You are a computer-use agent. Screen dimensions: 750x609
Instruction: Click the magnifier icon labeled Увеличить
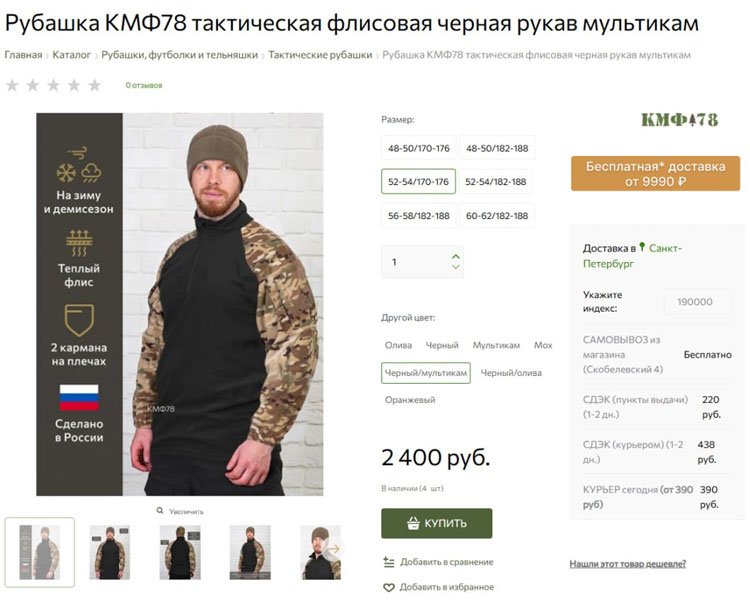pyautogui.click(x=160, y=511)
